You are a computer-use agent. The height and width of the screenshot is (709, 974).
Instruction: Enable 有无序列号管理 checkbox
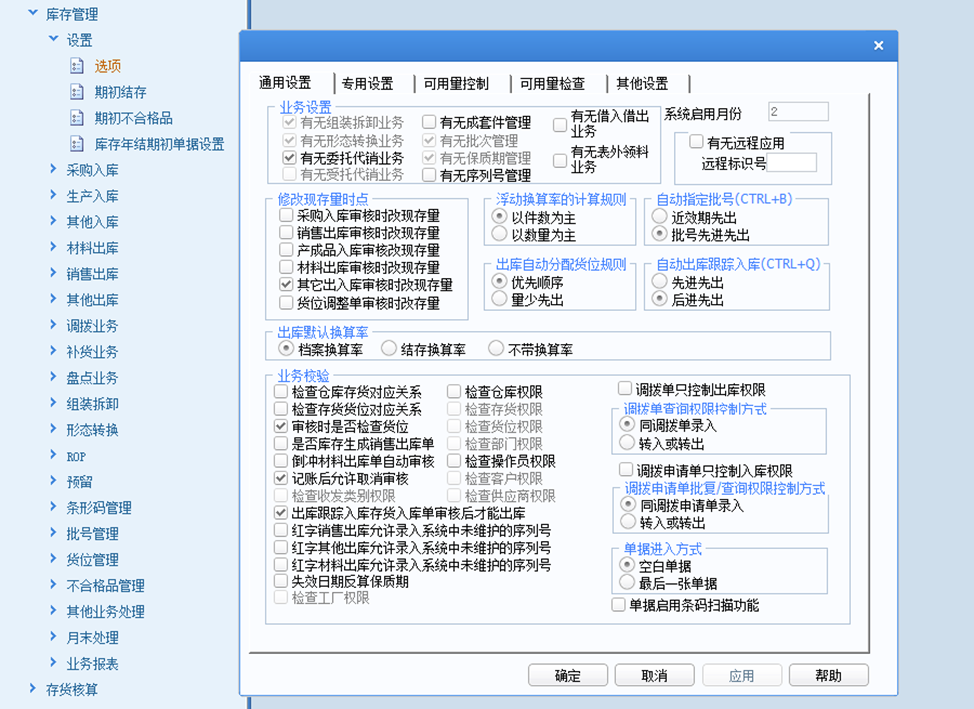click(429, 175)
